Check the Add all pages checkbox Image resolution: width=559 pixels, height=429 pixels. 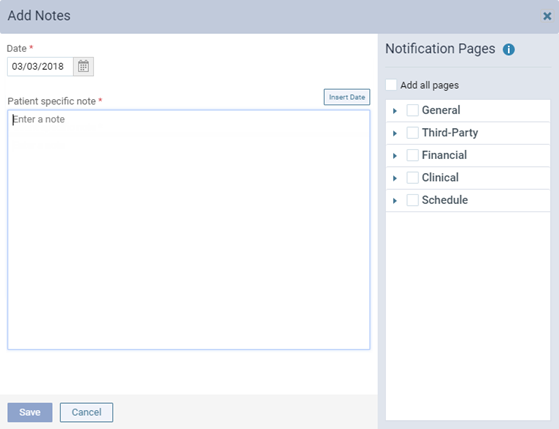point(391,85)
